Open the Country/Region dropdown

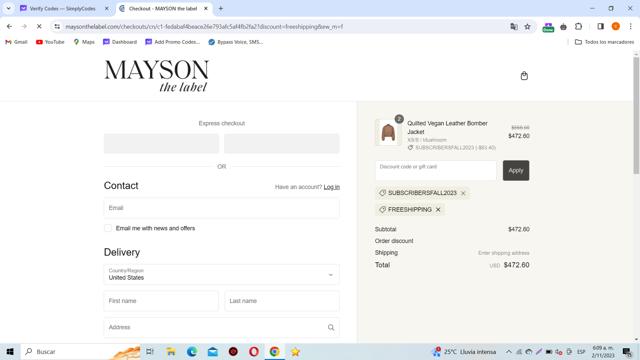coord(221,274)
